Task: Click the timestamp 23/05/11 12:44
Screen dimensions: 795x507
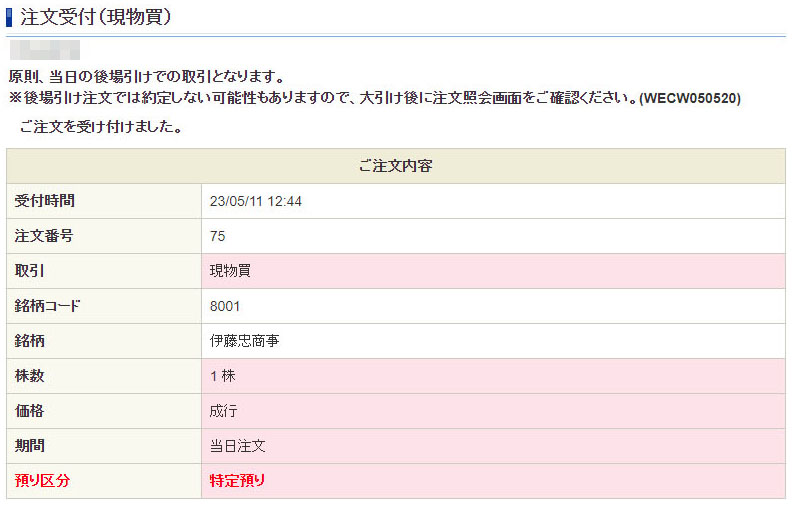Action: [256, 201]
